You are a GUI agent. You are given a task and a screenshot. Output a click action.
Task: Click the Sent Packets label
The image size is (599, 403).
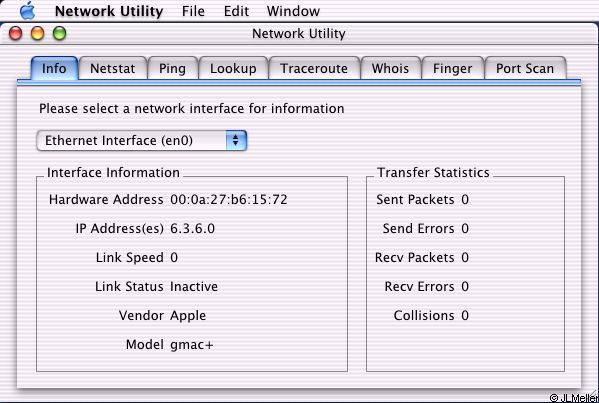click(x=415, y=199)
